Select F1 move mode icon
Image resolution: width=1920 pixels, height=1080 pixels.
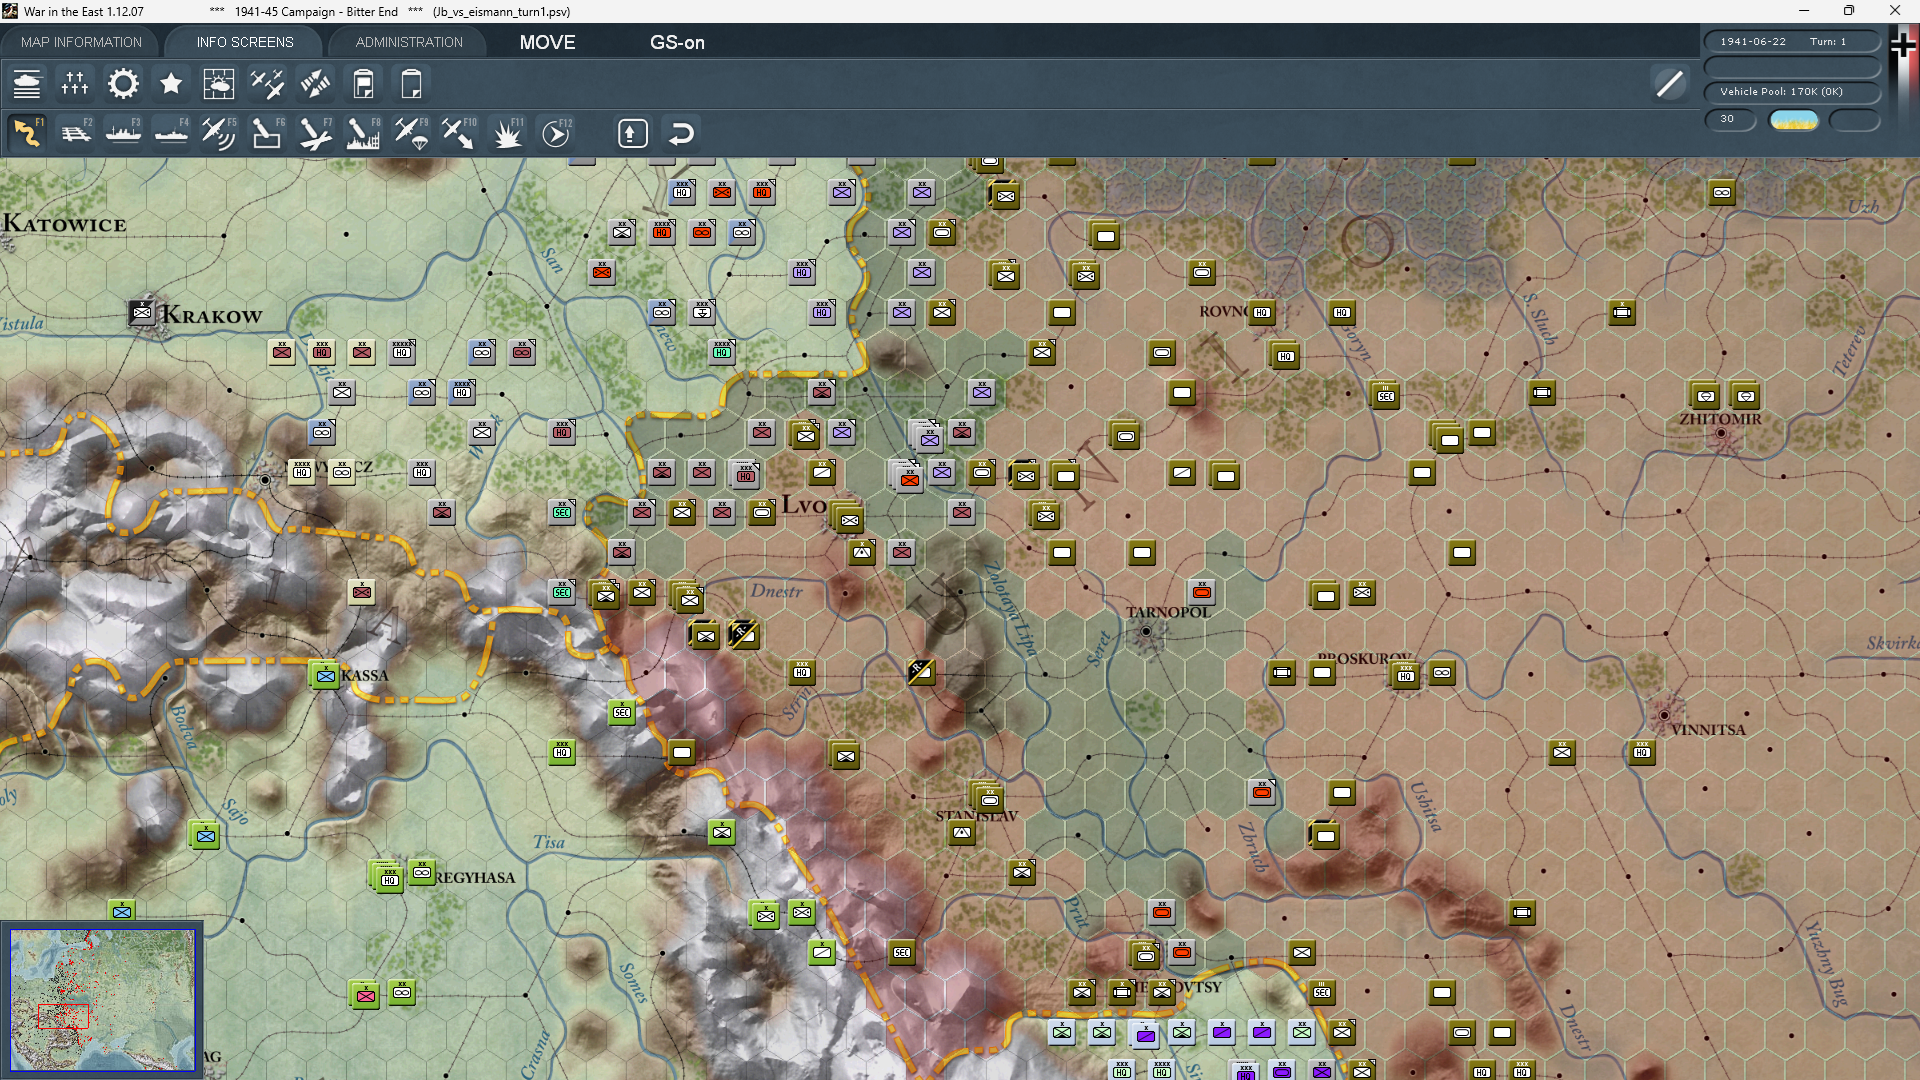click(27, 133)
